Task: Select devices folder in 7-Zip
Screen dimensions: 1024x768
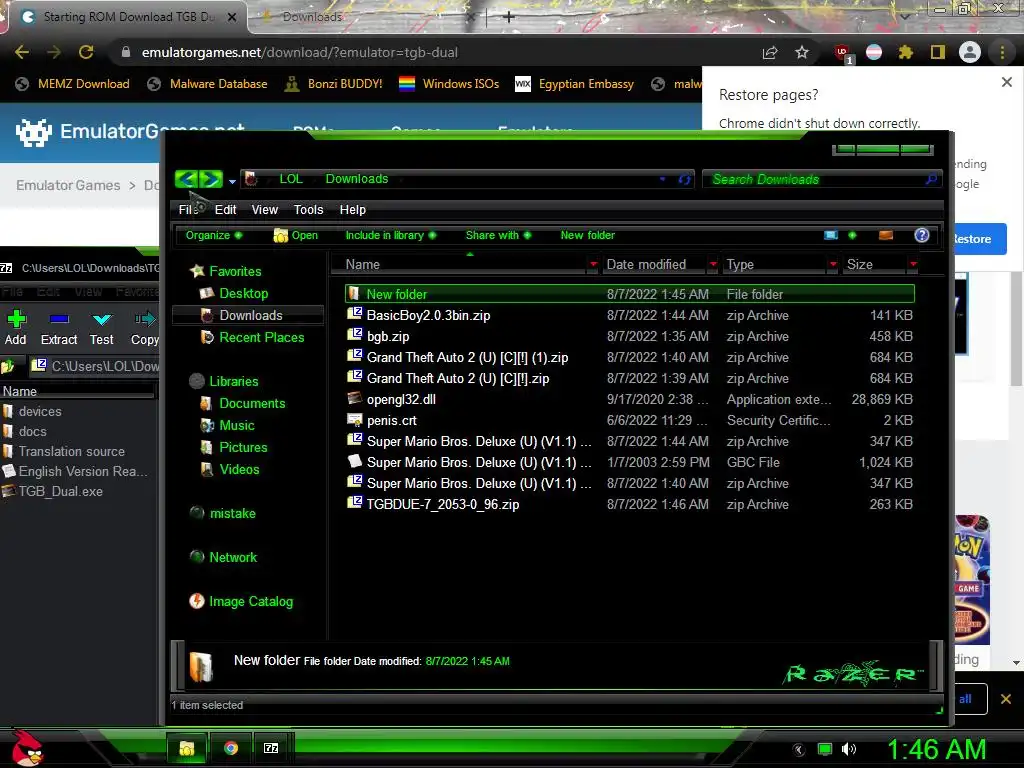Action: [x=40, y=411]
